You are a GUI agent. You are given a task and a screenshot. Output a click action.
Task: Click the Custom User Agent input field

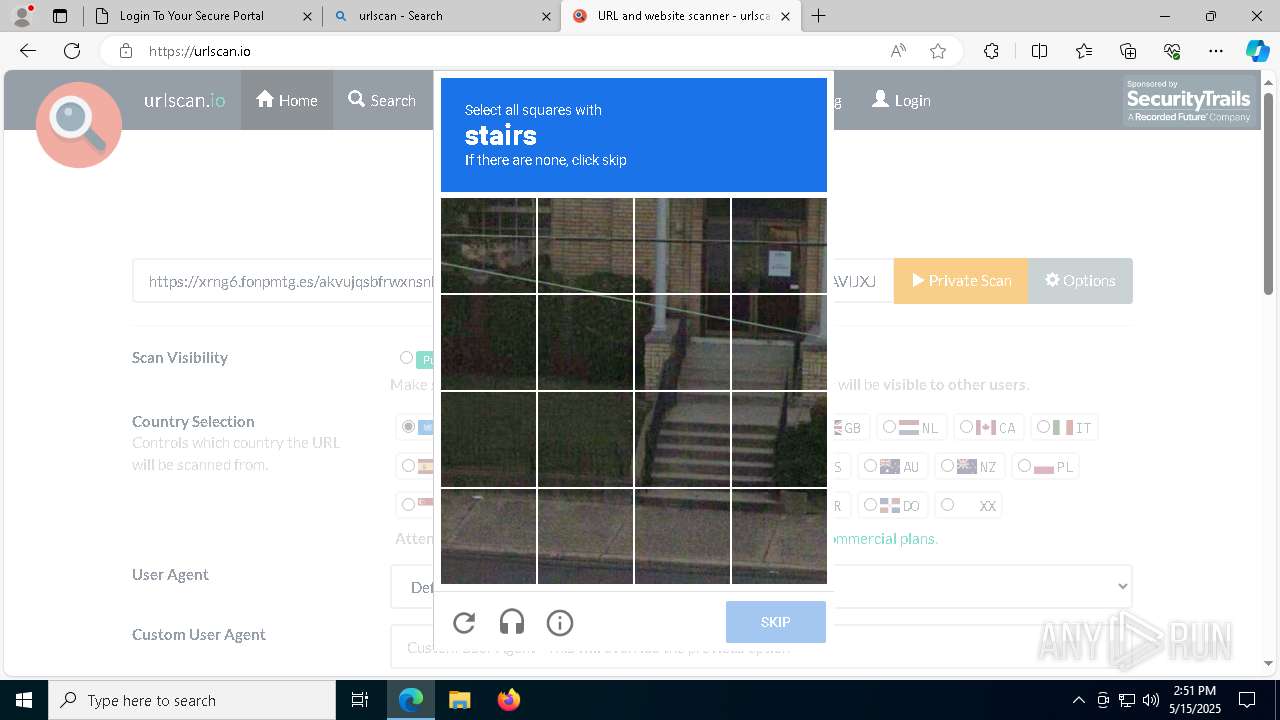(761, 647)
